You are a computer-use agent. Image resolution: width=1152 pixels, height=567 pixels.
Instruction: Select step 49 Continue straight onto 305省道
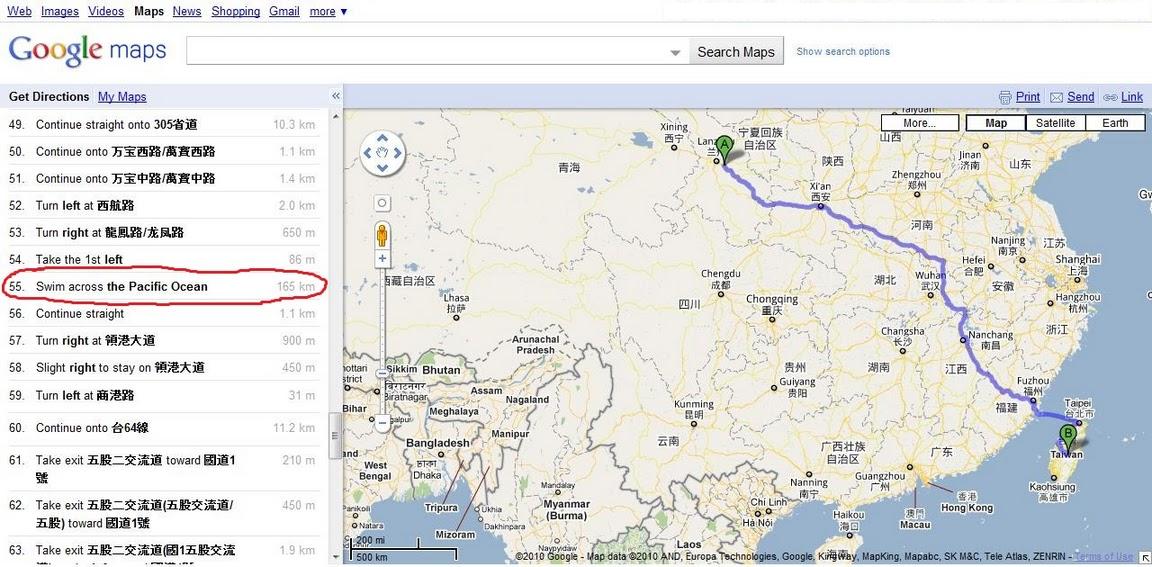click(x=162, y=125)
